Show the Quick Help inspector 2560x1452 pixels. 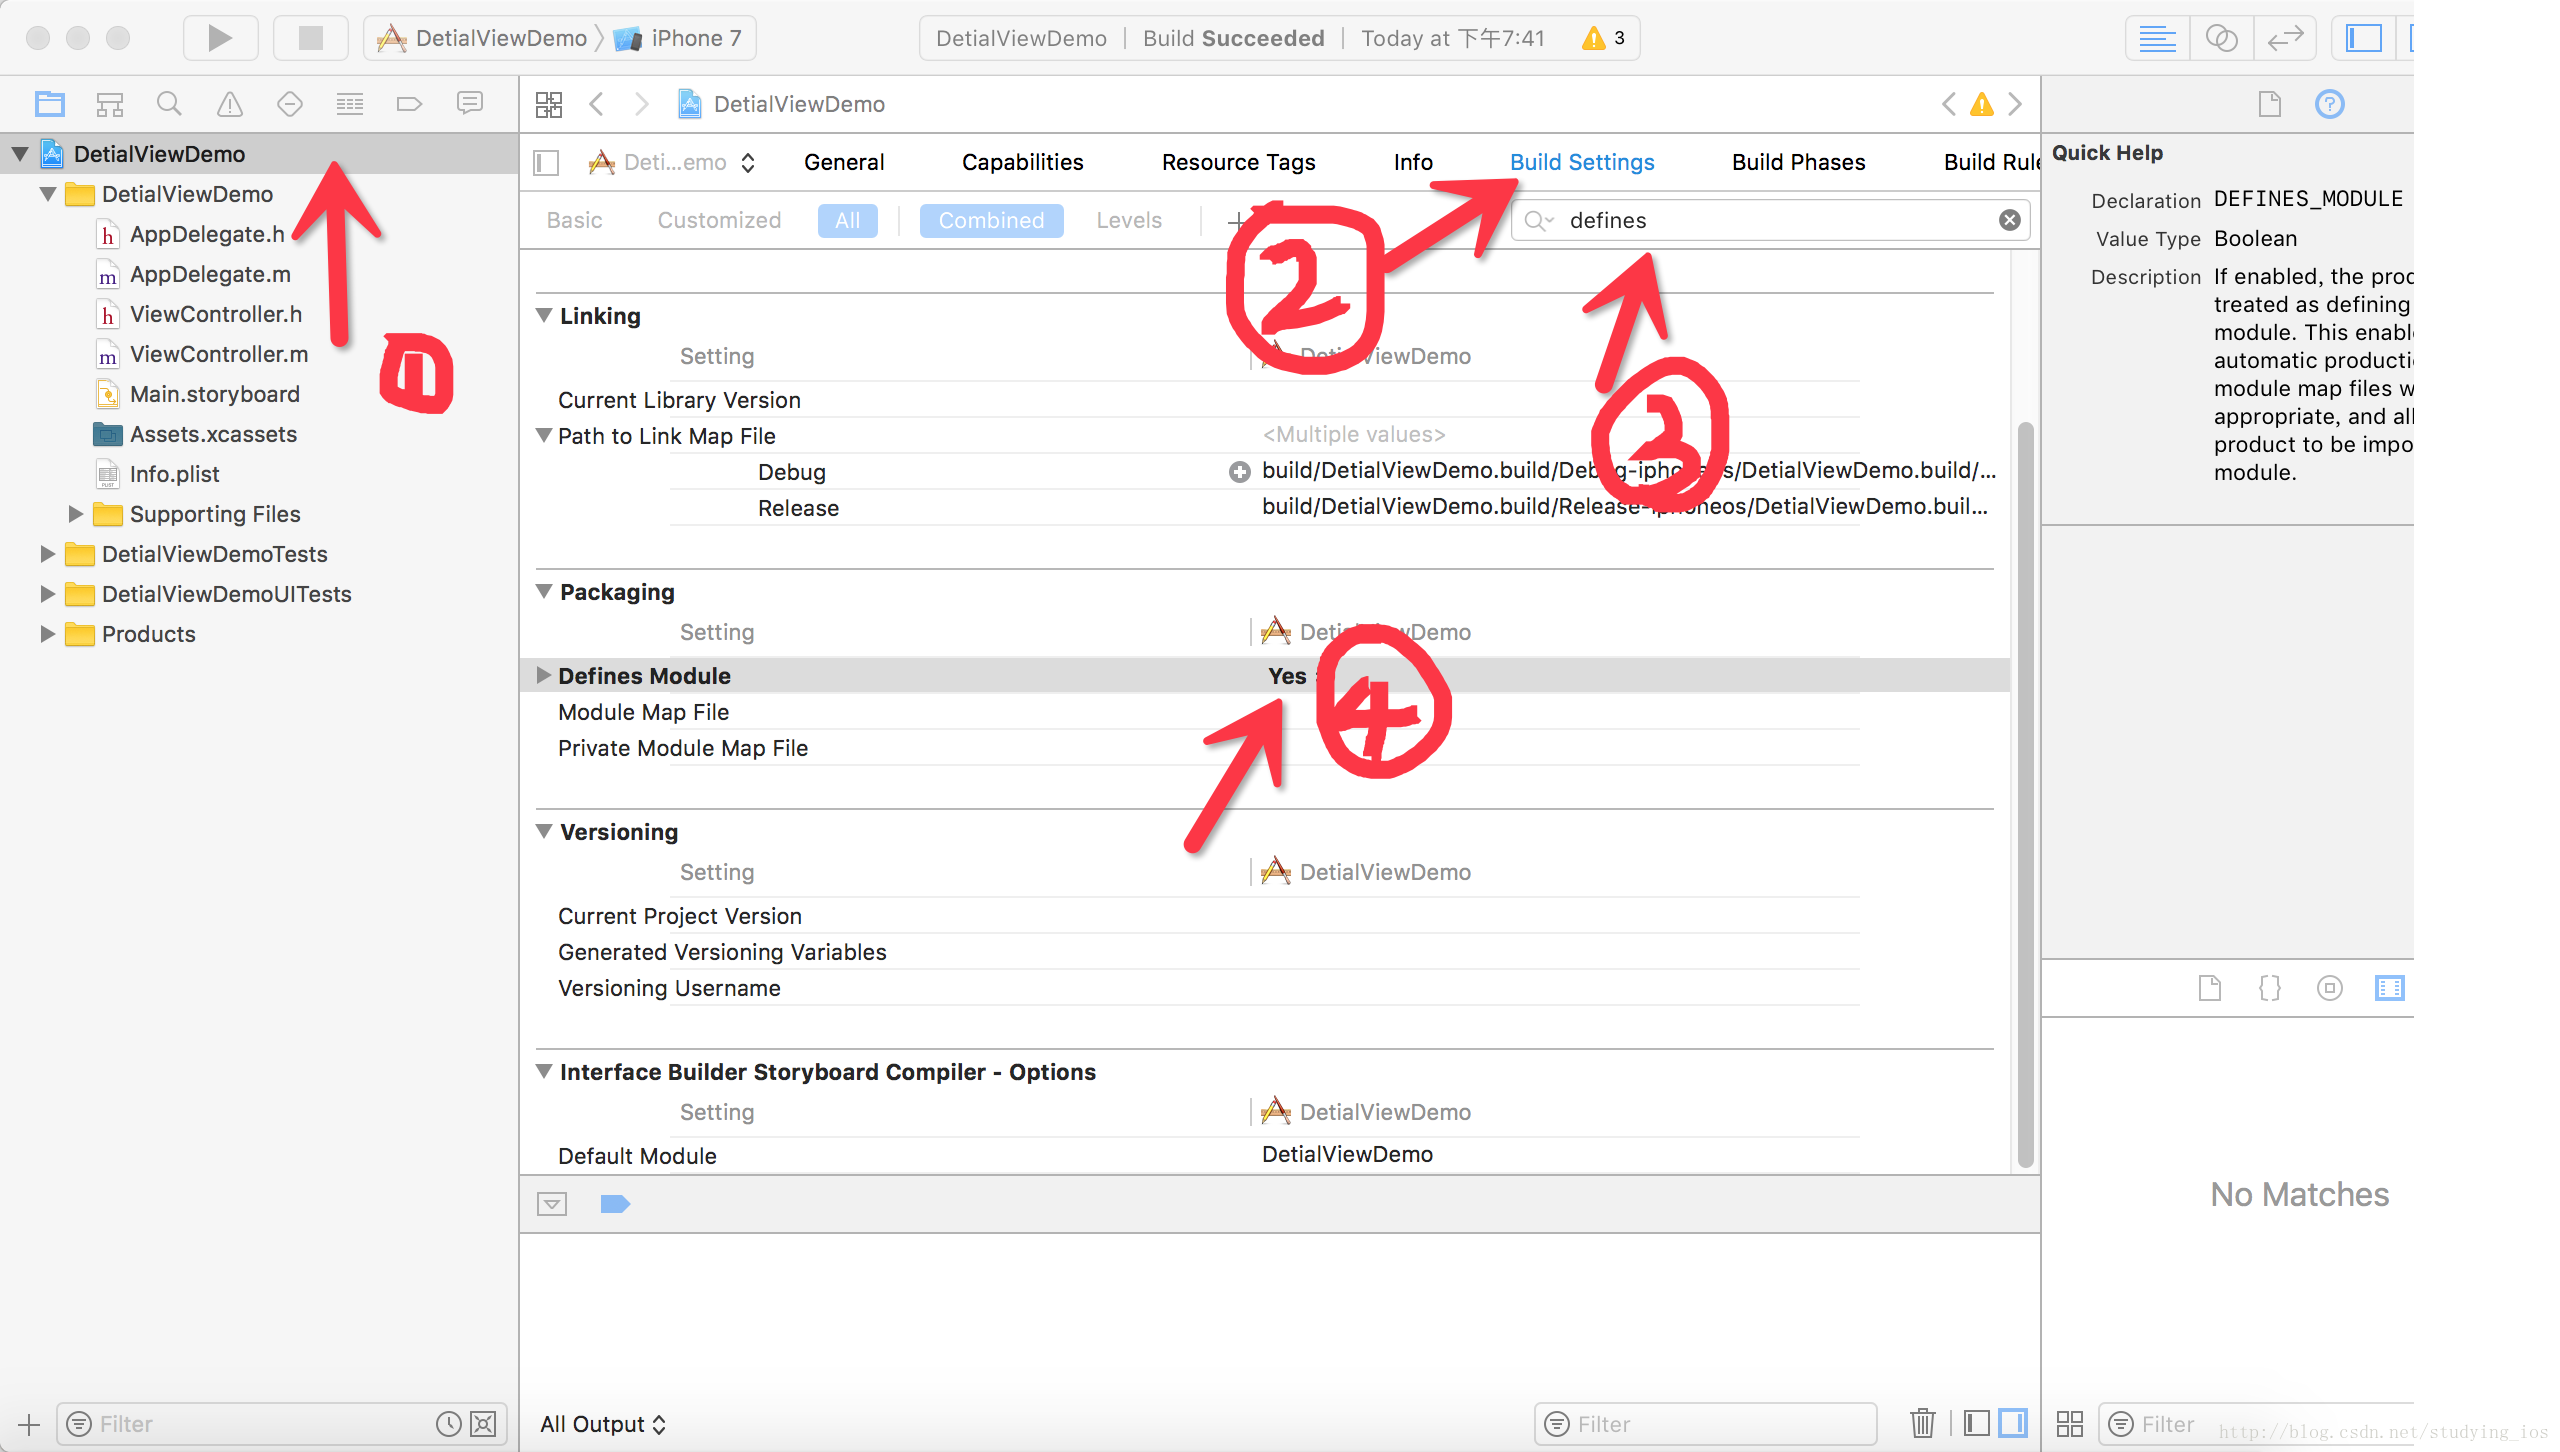tap(2330, 104)
